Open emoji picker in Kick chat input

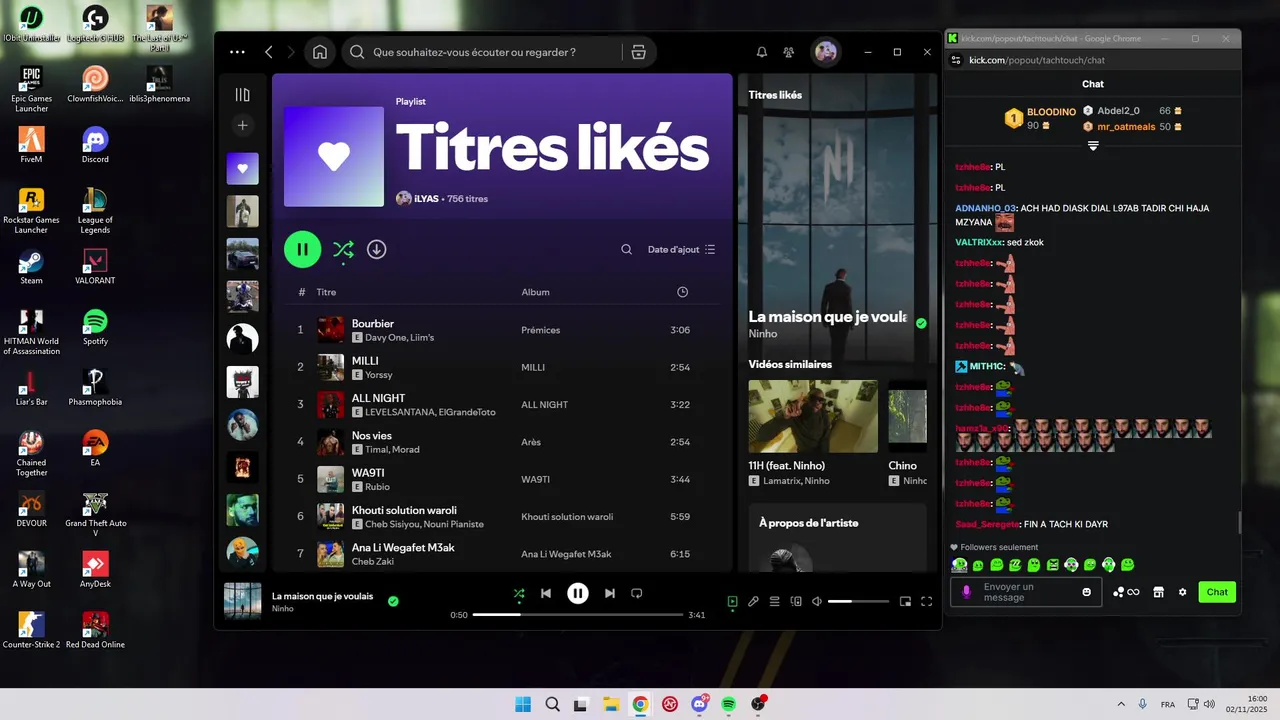coord(1087,592)
